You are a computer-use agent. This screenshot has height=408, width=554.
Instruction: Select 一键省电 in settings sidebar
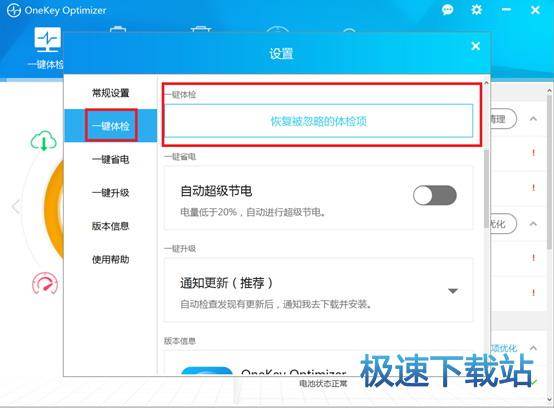click(x=111, y=159)
